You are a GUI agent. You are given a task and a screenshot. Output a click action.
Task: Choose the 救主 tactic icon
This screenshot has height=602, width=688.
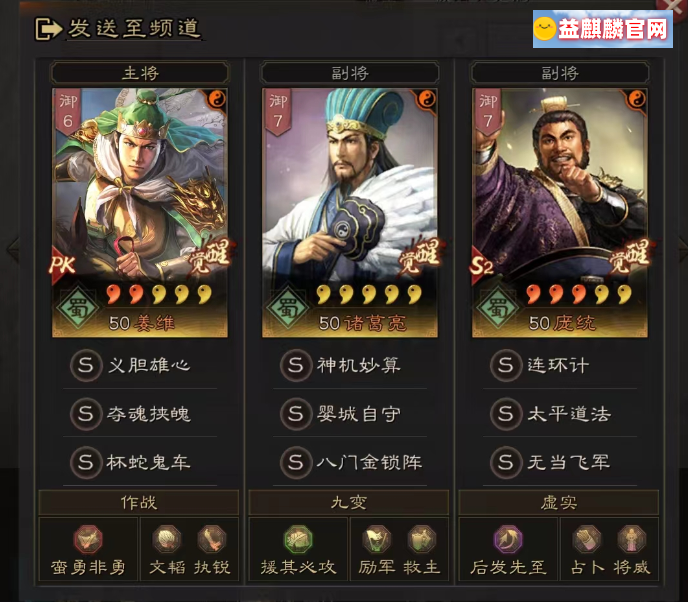(422, 539)
